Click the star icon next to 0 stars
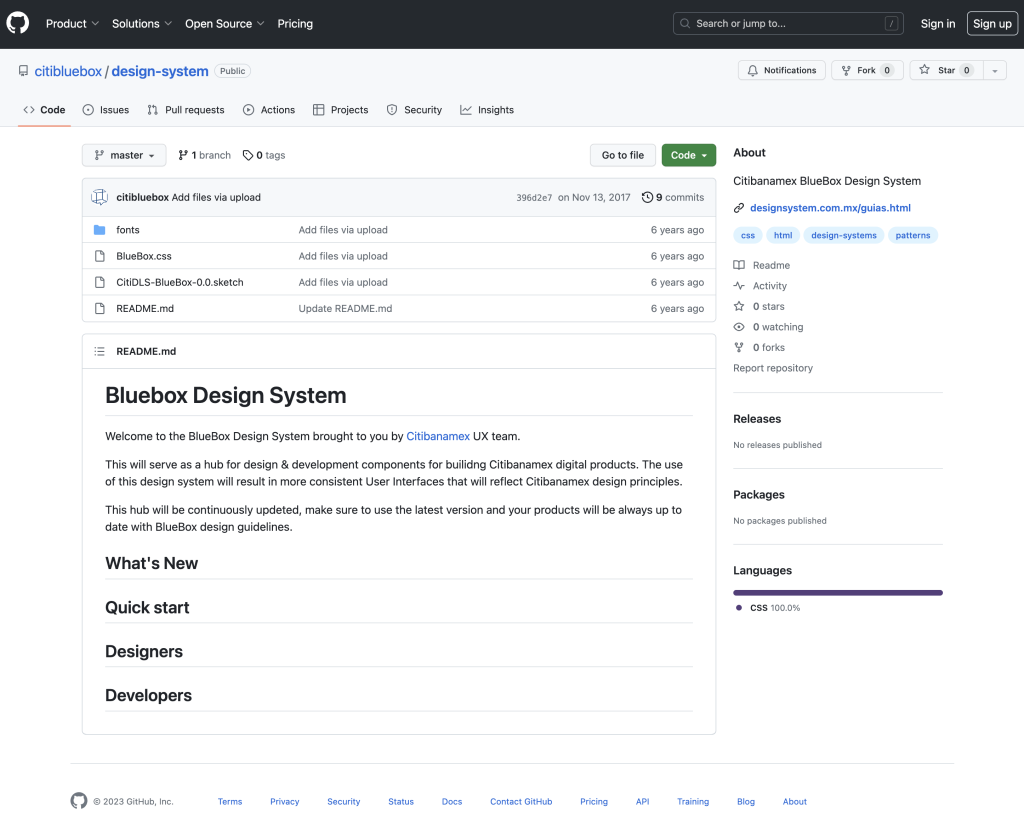This screenshot has height=835, width=1024. click(739, 306)
